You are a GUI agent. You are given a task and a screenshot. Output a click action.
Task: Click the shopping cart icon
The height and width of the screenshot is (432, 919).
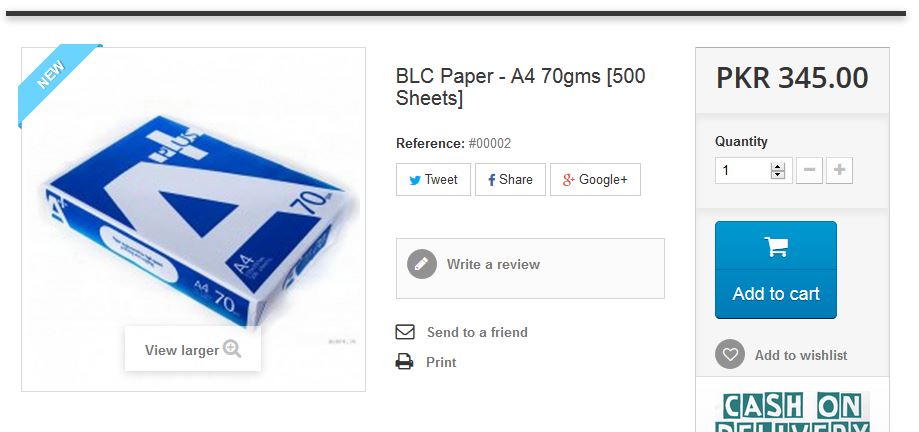pyautogui.click(x=776, y=246)
